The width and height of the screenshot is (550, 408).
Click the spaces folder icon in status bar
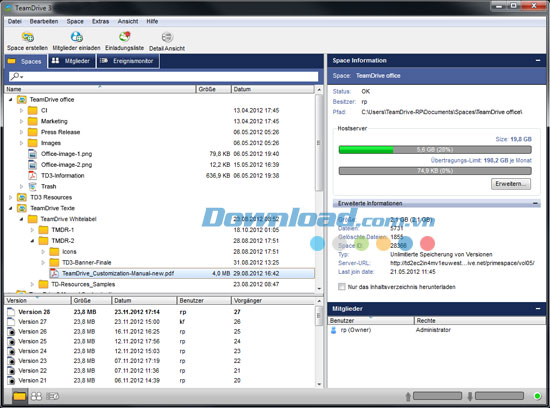point(19,396)
